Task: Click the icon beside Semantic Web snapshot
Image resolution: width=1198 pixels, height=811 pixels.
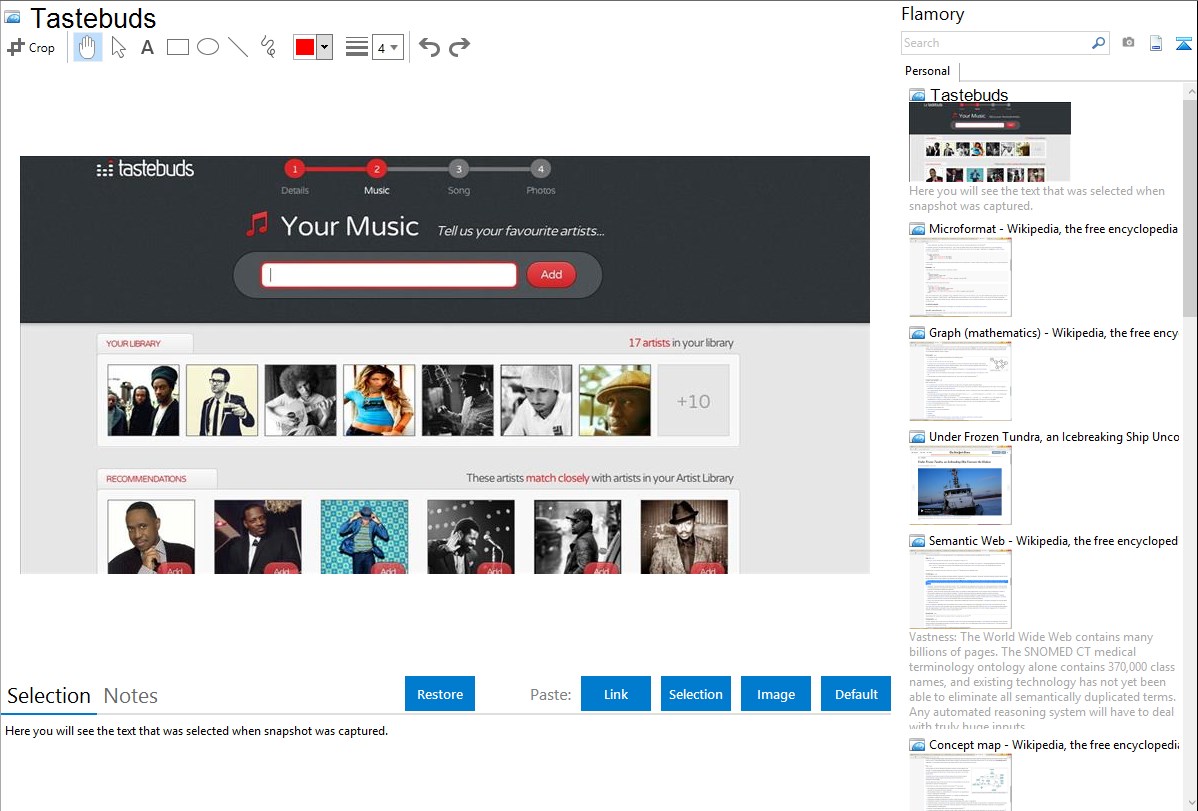Action: (917, 541)
